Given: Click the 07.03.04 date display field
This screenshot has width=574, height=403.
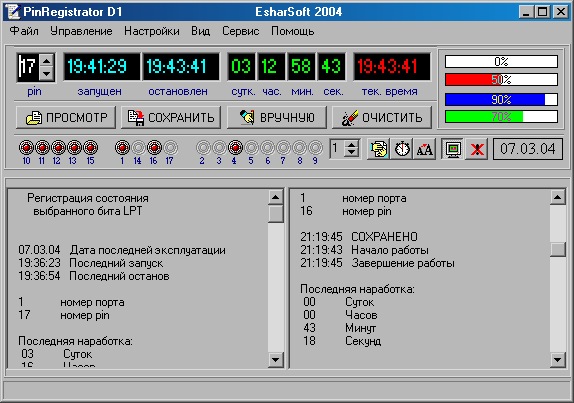Looking at the screenshot, I should point(528,149).
